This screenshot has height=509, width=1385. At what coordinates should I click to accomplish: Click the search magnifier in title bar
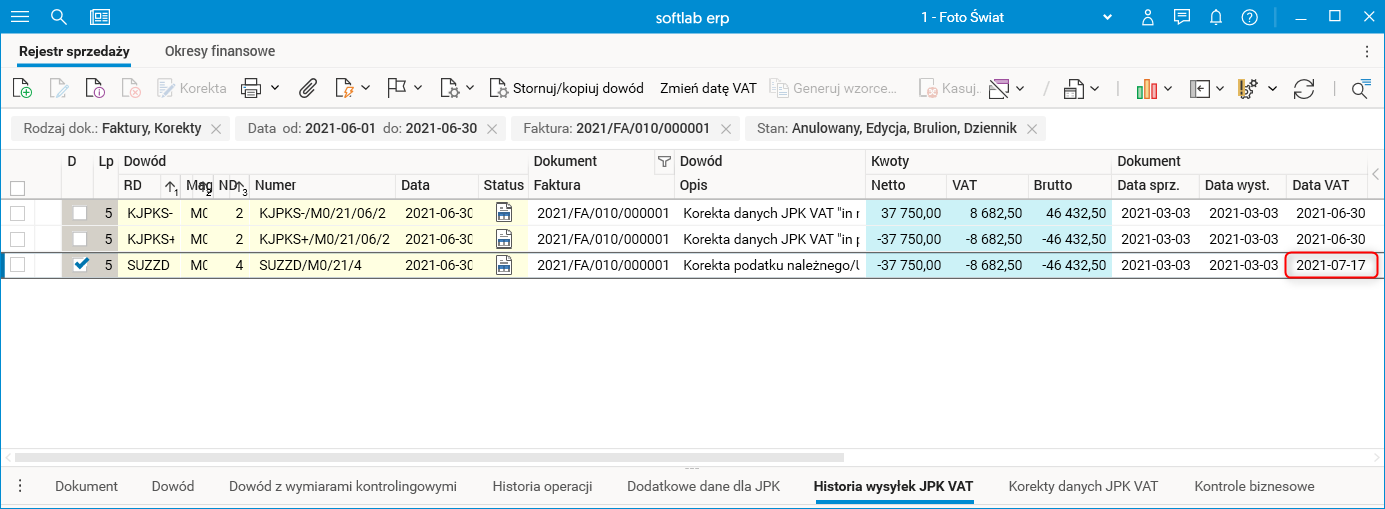tap(59, 17)
